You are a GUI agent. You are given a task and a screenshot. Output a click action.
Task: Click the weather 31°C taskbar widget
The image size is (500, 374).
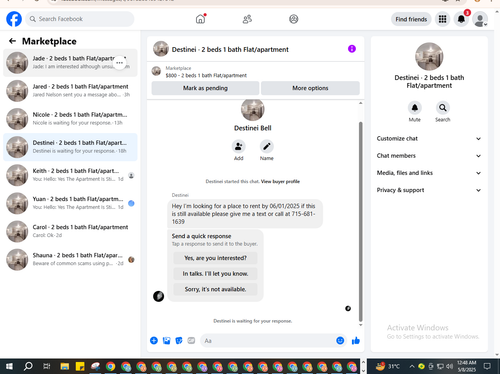388,366
